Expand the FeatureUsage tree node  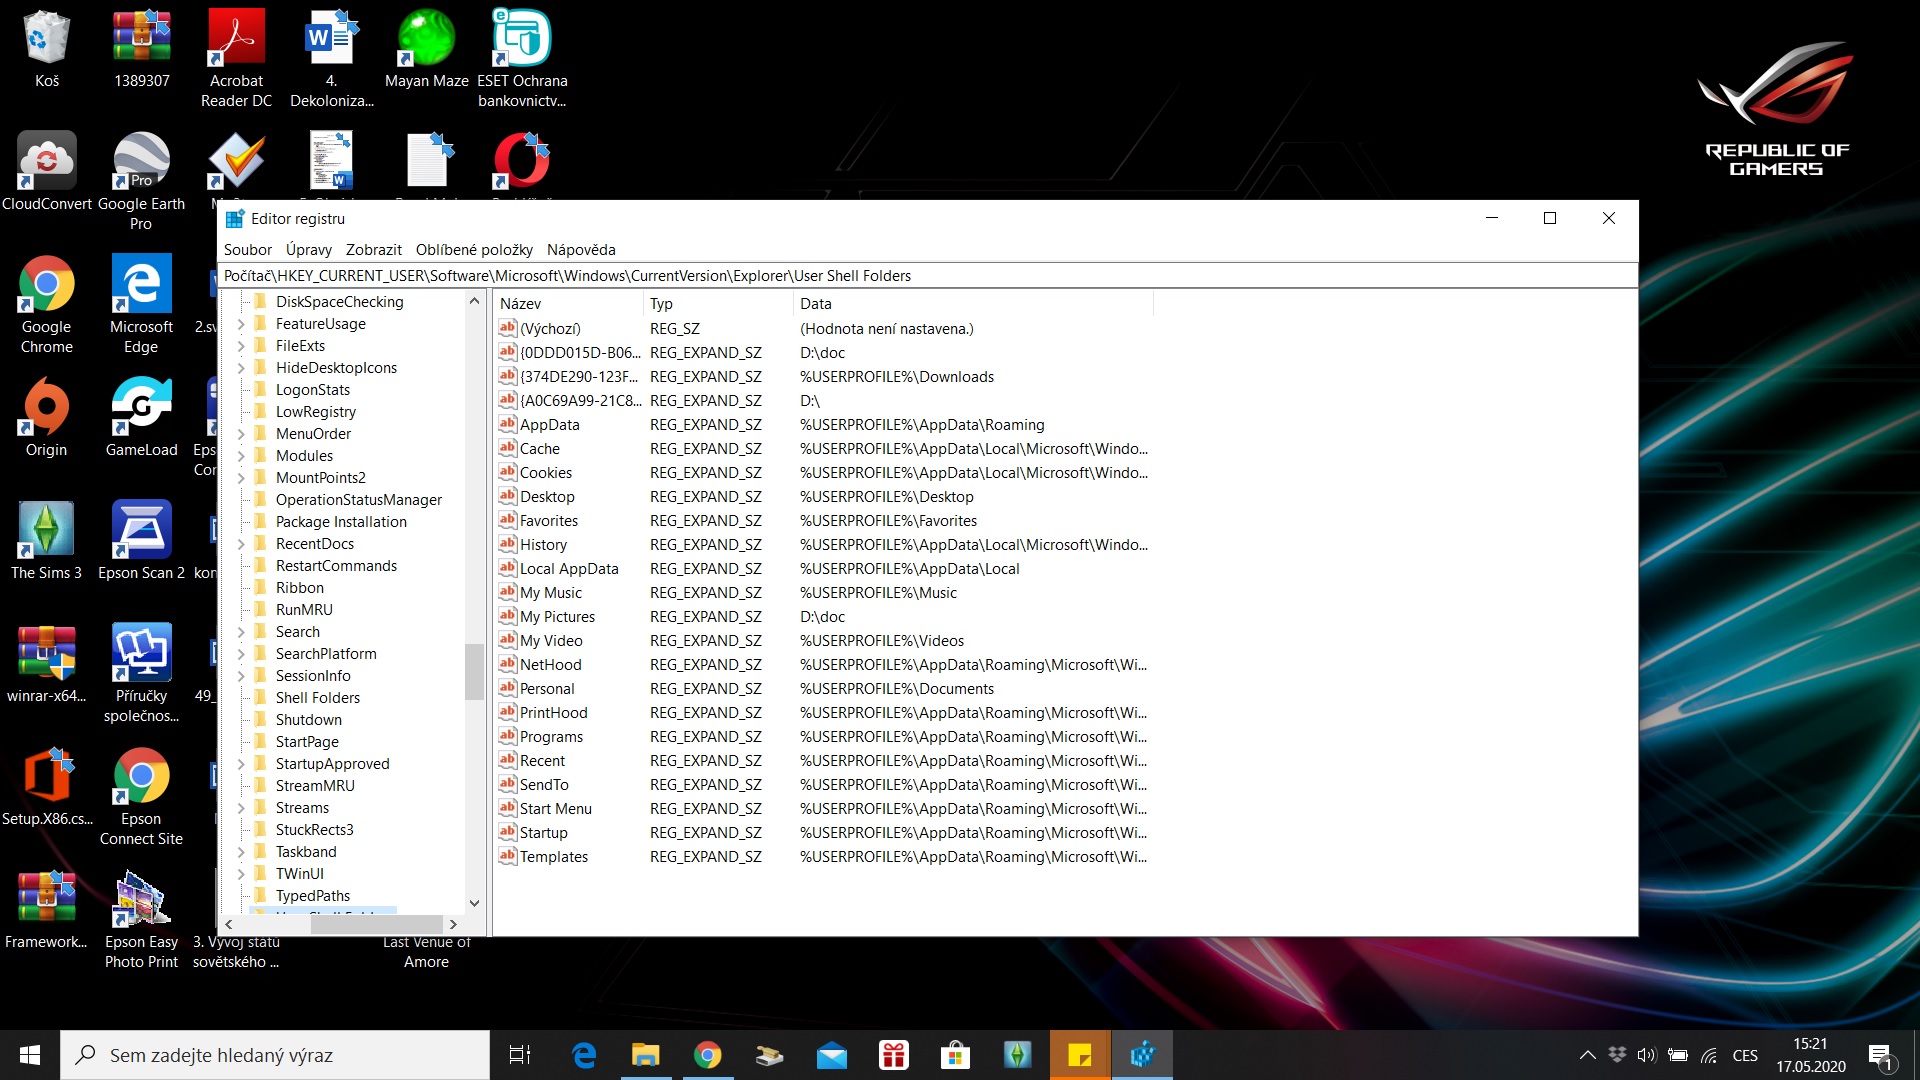pos(241,324)
